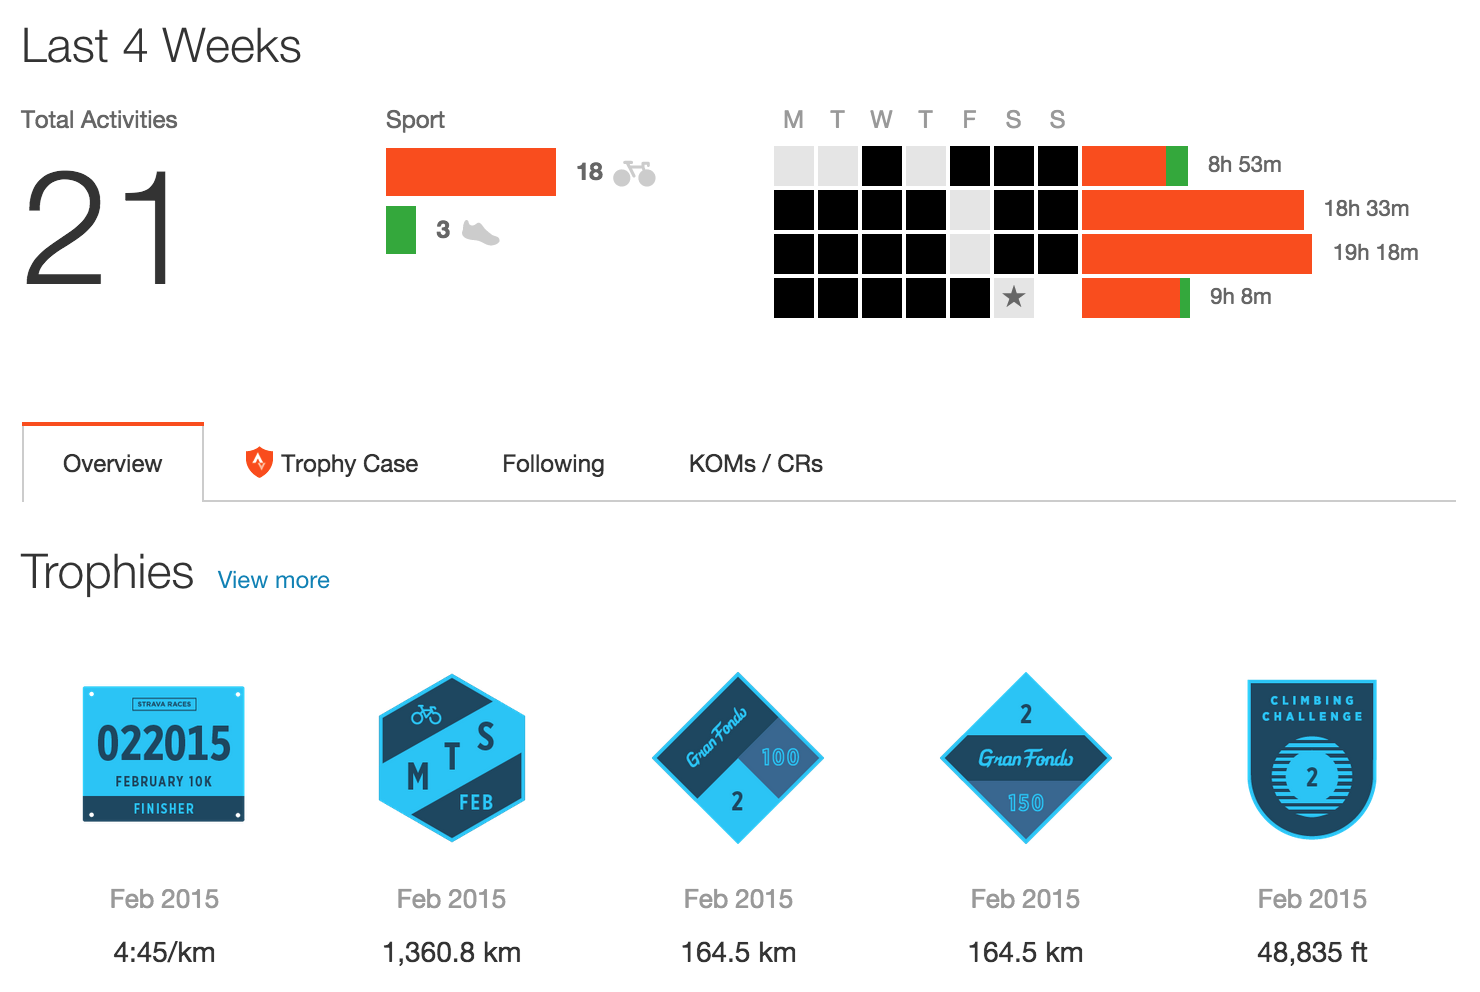Select the 19h 18m weekly time bar
The height and width of the screenshot is (992, 1480).
[1197, 254]
